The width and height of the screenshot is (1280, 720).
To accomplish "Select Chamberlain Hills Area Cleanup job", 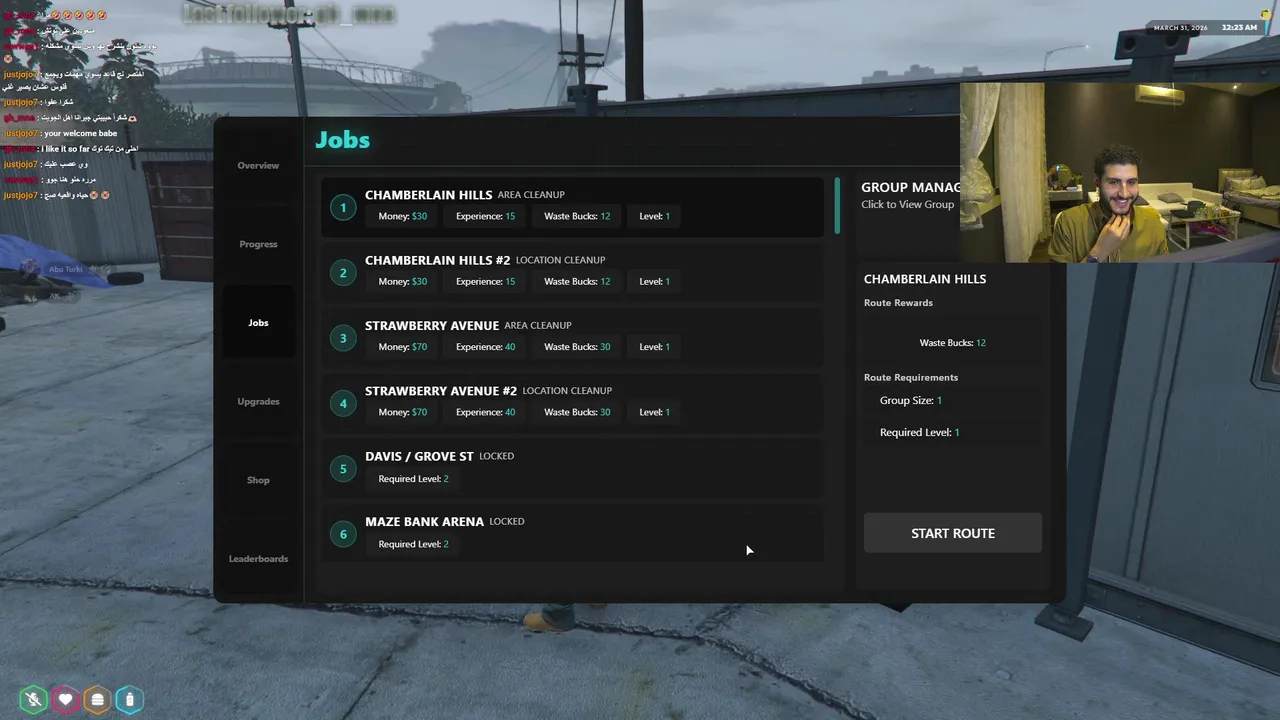I will click(573, 207).
